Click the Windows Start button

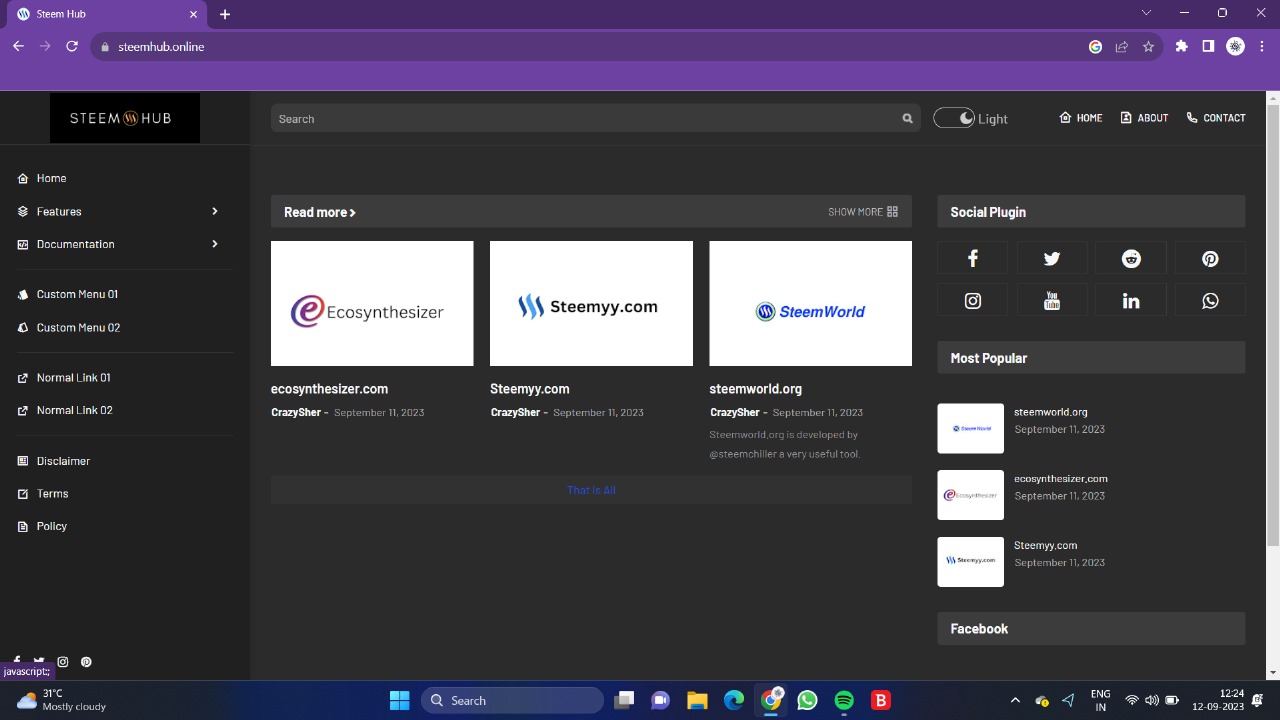[399, 700]
